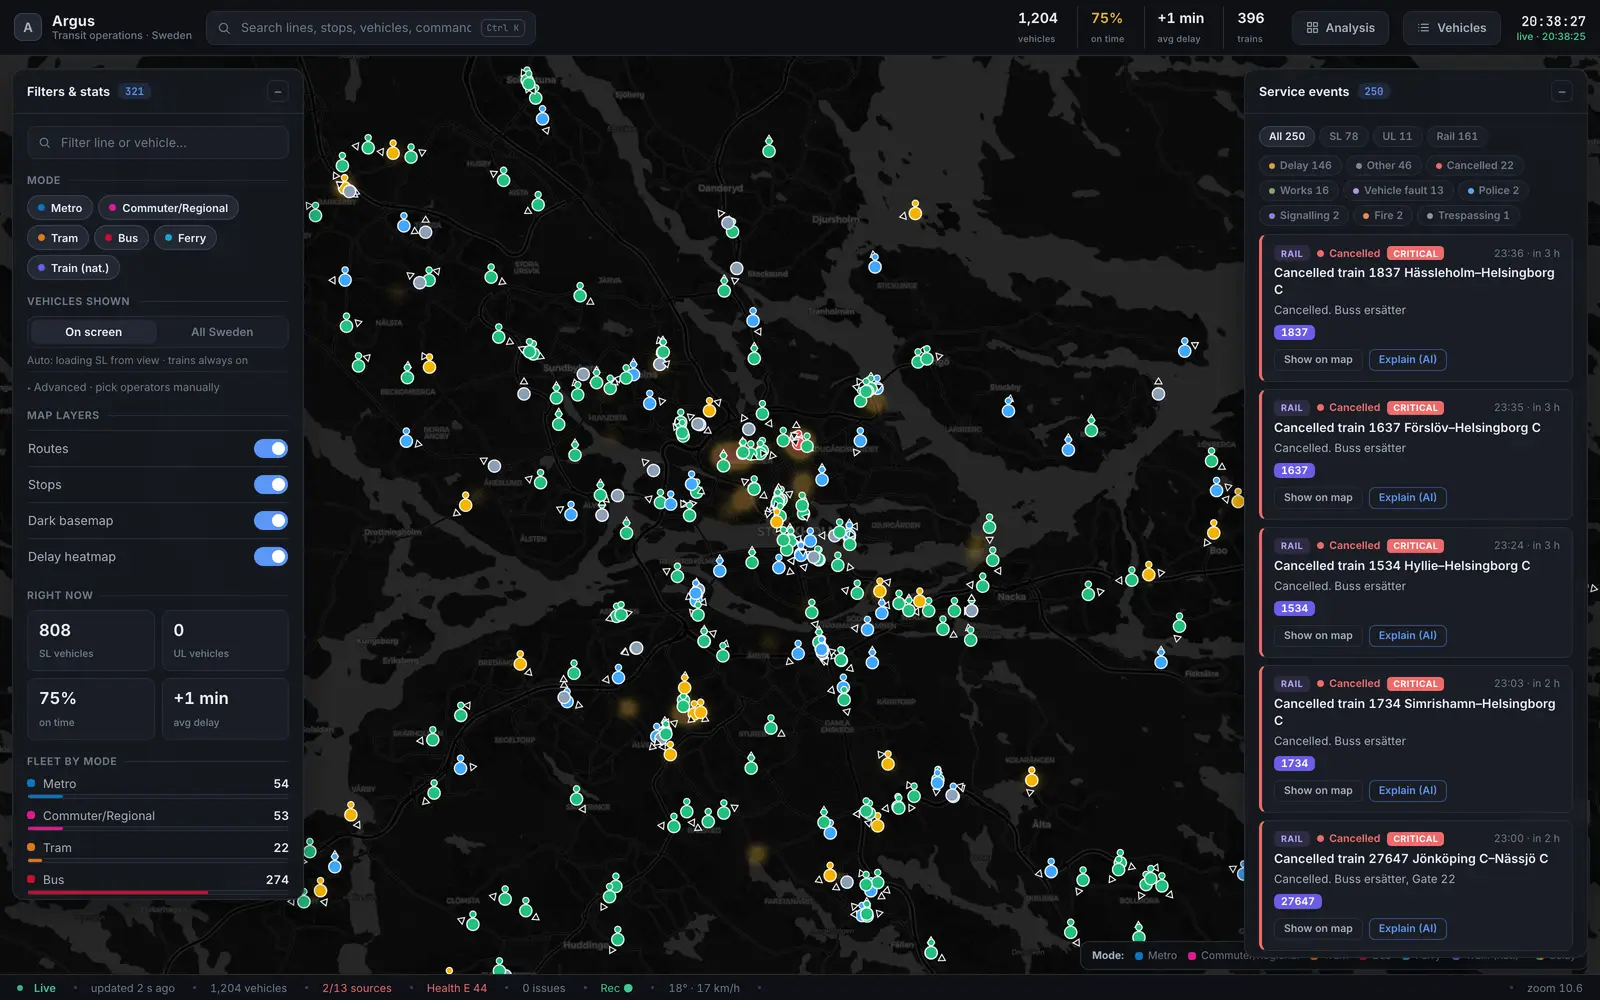The width and height of the screenshot is (1600, 1000).
Task: Filter events by Police 2
Action: 1492,191
